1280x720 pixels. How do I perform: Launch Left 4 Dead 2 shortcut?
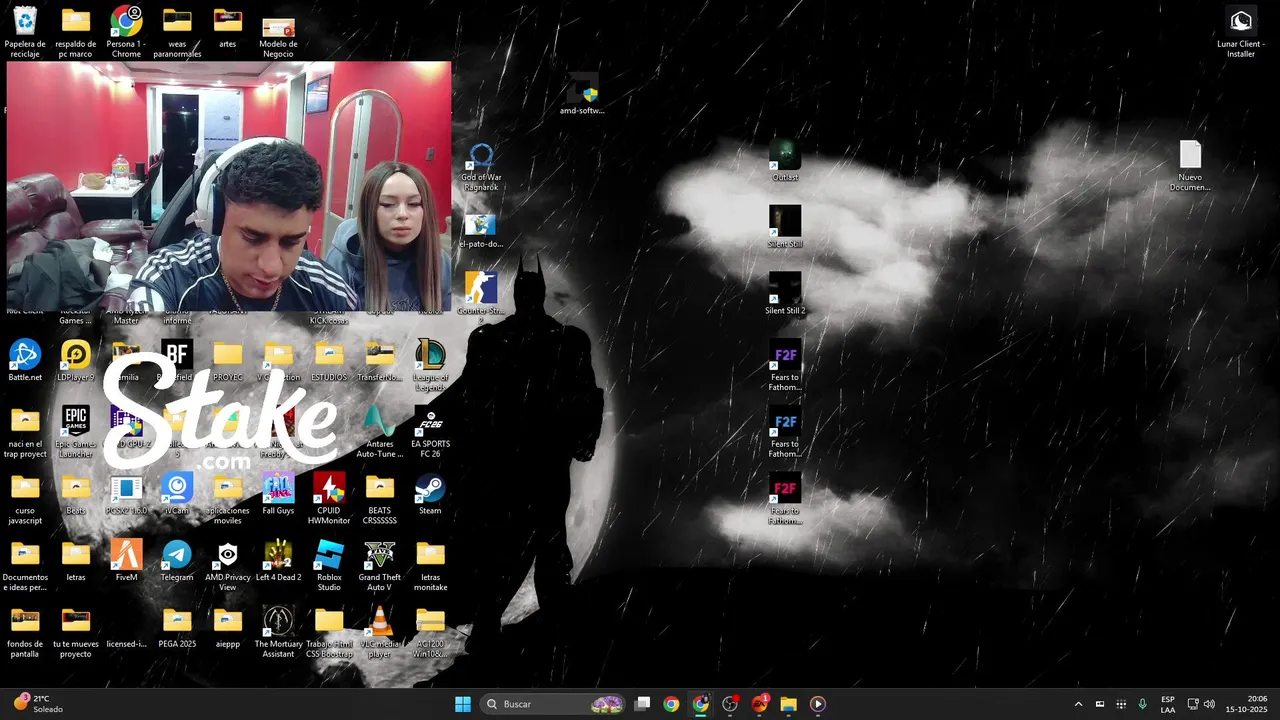click(x=278, y=560)
